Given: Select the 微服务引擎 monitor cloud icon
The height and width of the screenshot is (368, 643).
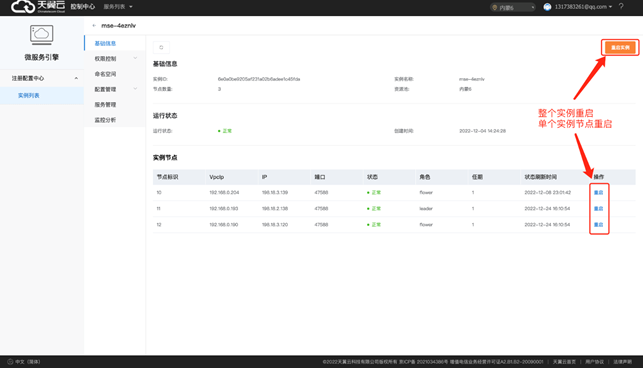Looking at the screenshot, I should pyautogui.click(x=41, y=35).
